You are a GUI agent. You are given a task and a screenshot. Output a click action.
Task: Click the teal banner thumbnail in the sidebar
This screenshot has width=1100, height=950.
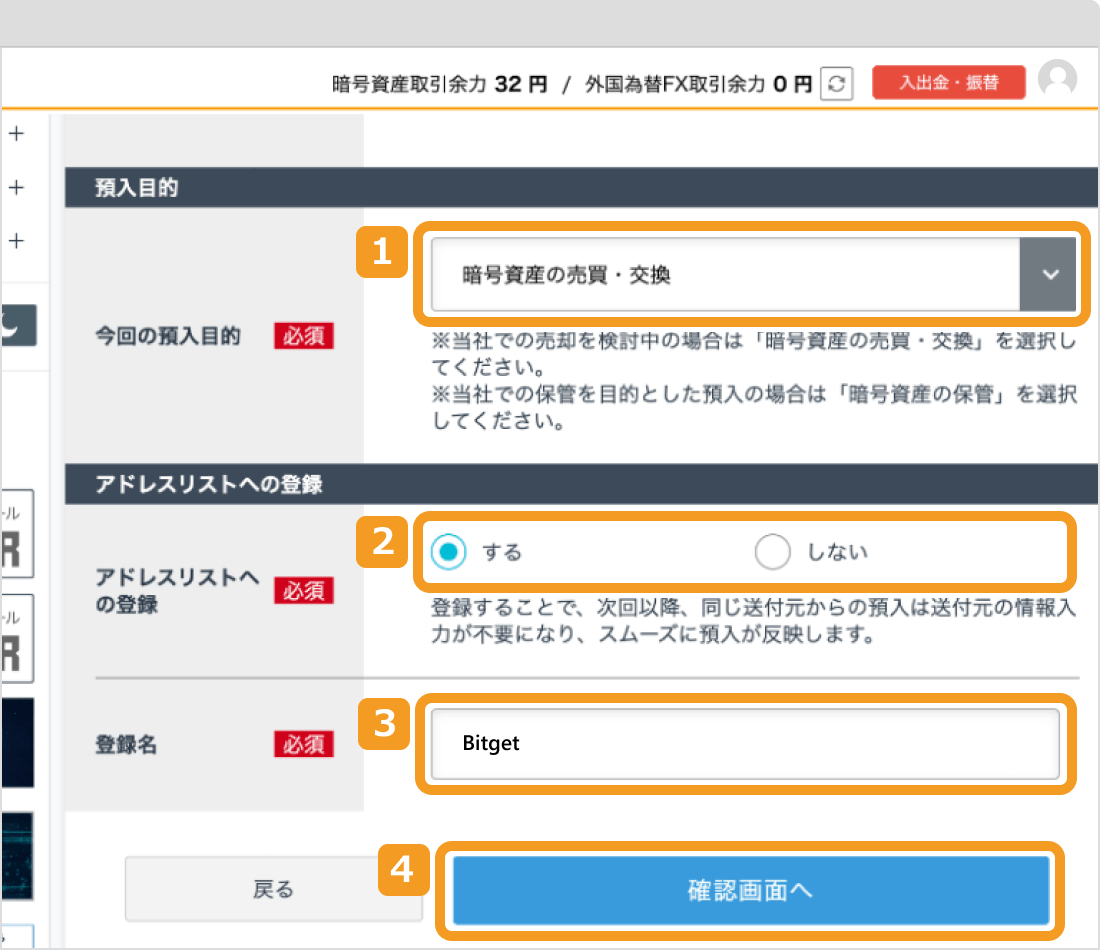point(15,852)
